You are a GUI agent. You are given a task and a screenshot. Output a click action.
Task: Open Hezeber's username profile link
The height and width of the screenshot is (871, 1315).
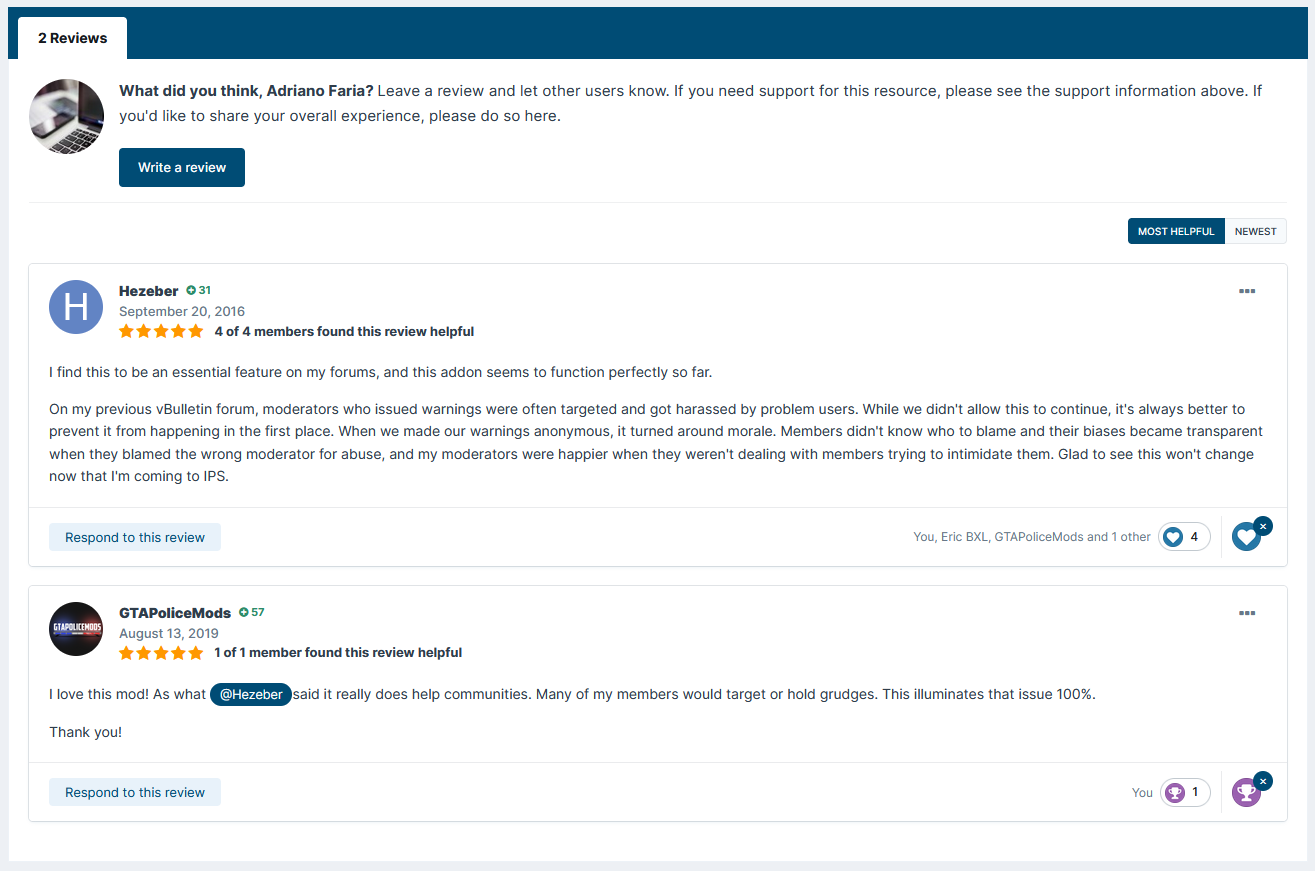pos(148,291)
